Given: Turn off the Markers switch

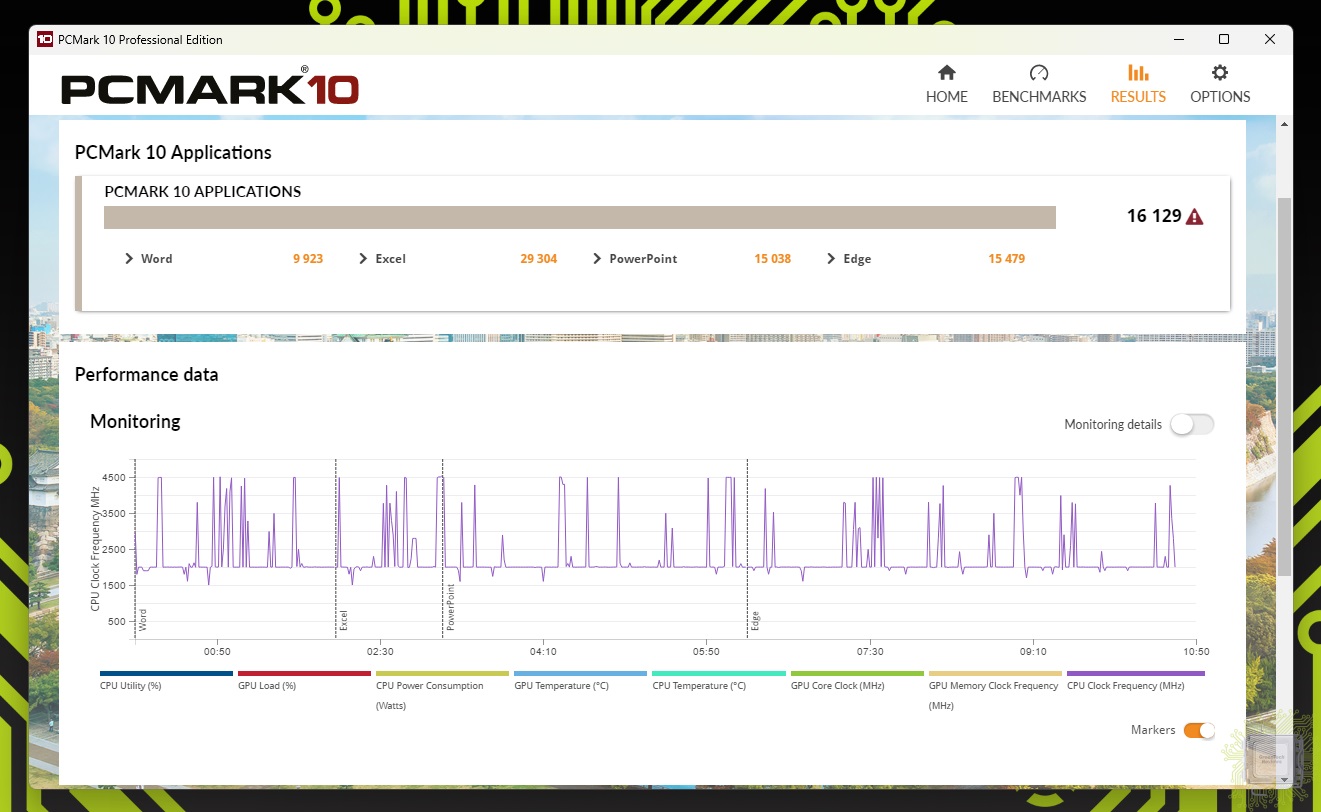Looking at the screenshot, I should (1199, 730).
